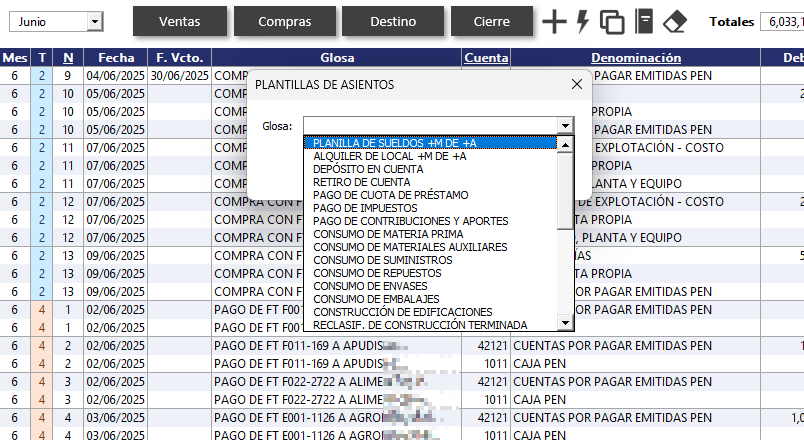Select CONSUMO DE ENVASES option
The image size is (804, 440).
click(430, 286)
